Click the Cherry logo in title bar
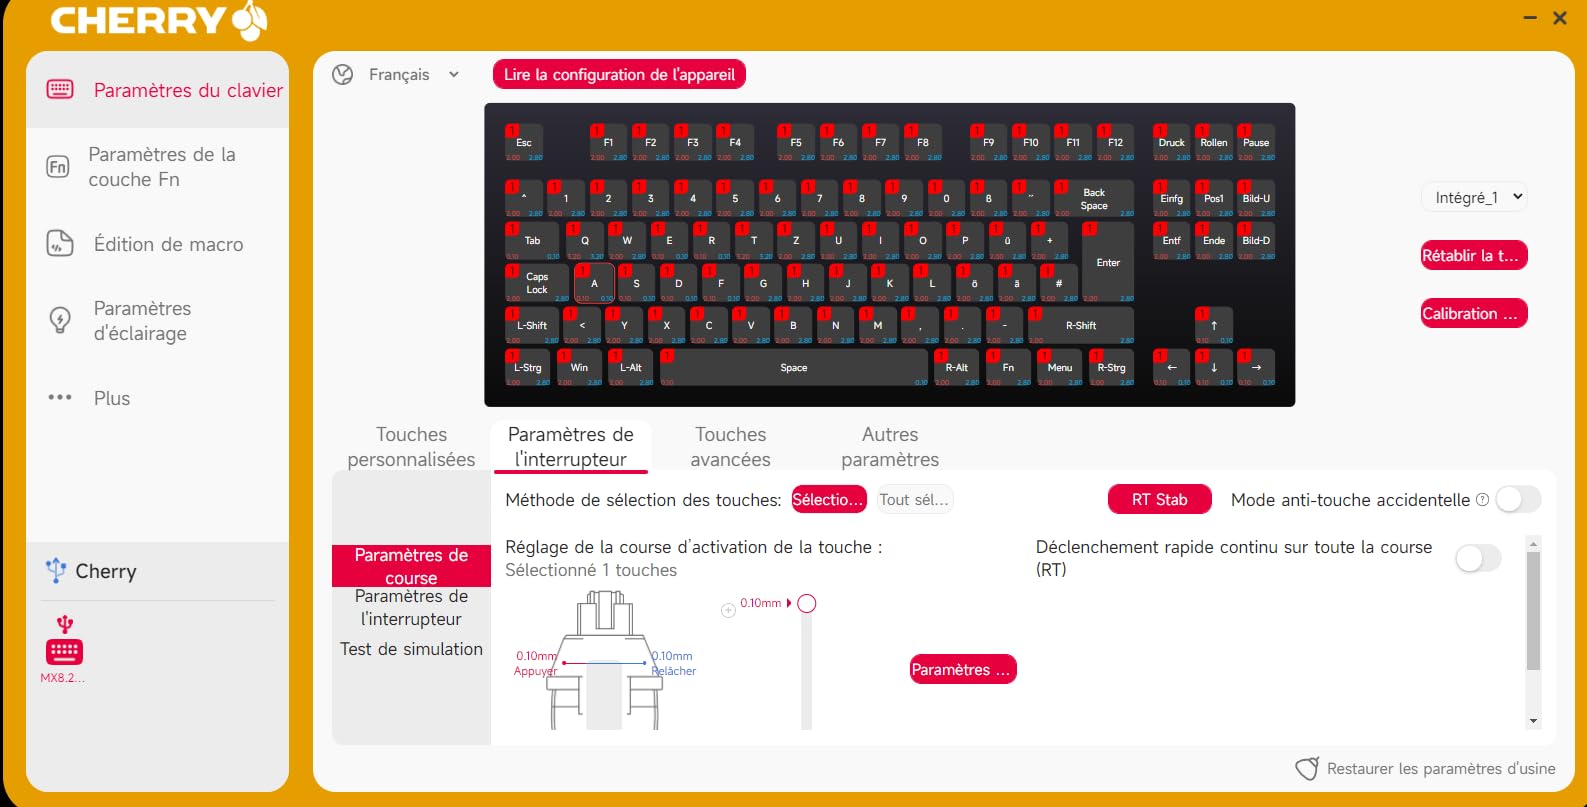 [159, 21]
